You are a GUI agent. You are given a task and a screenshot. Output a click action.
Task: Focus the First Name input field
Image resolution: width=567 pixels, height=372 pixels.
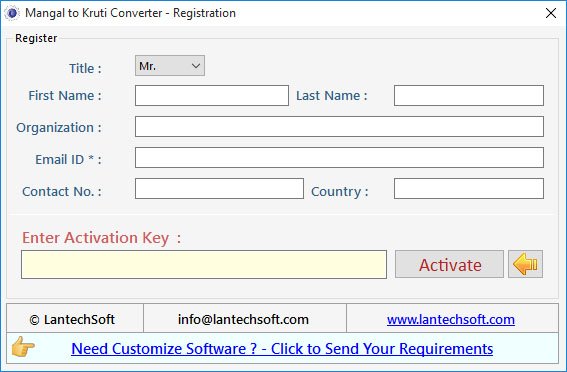tap(212, 95)
